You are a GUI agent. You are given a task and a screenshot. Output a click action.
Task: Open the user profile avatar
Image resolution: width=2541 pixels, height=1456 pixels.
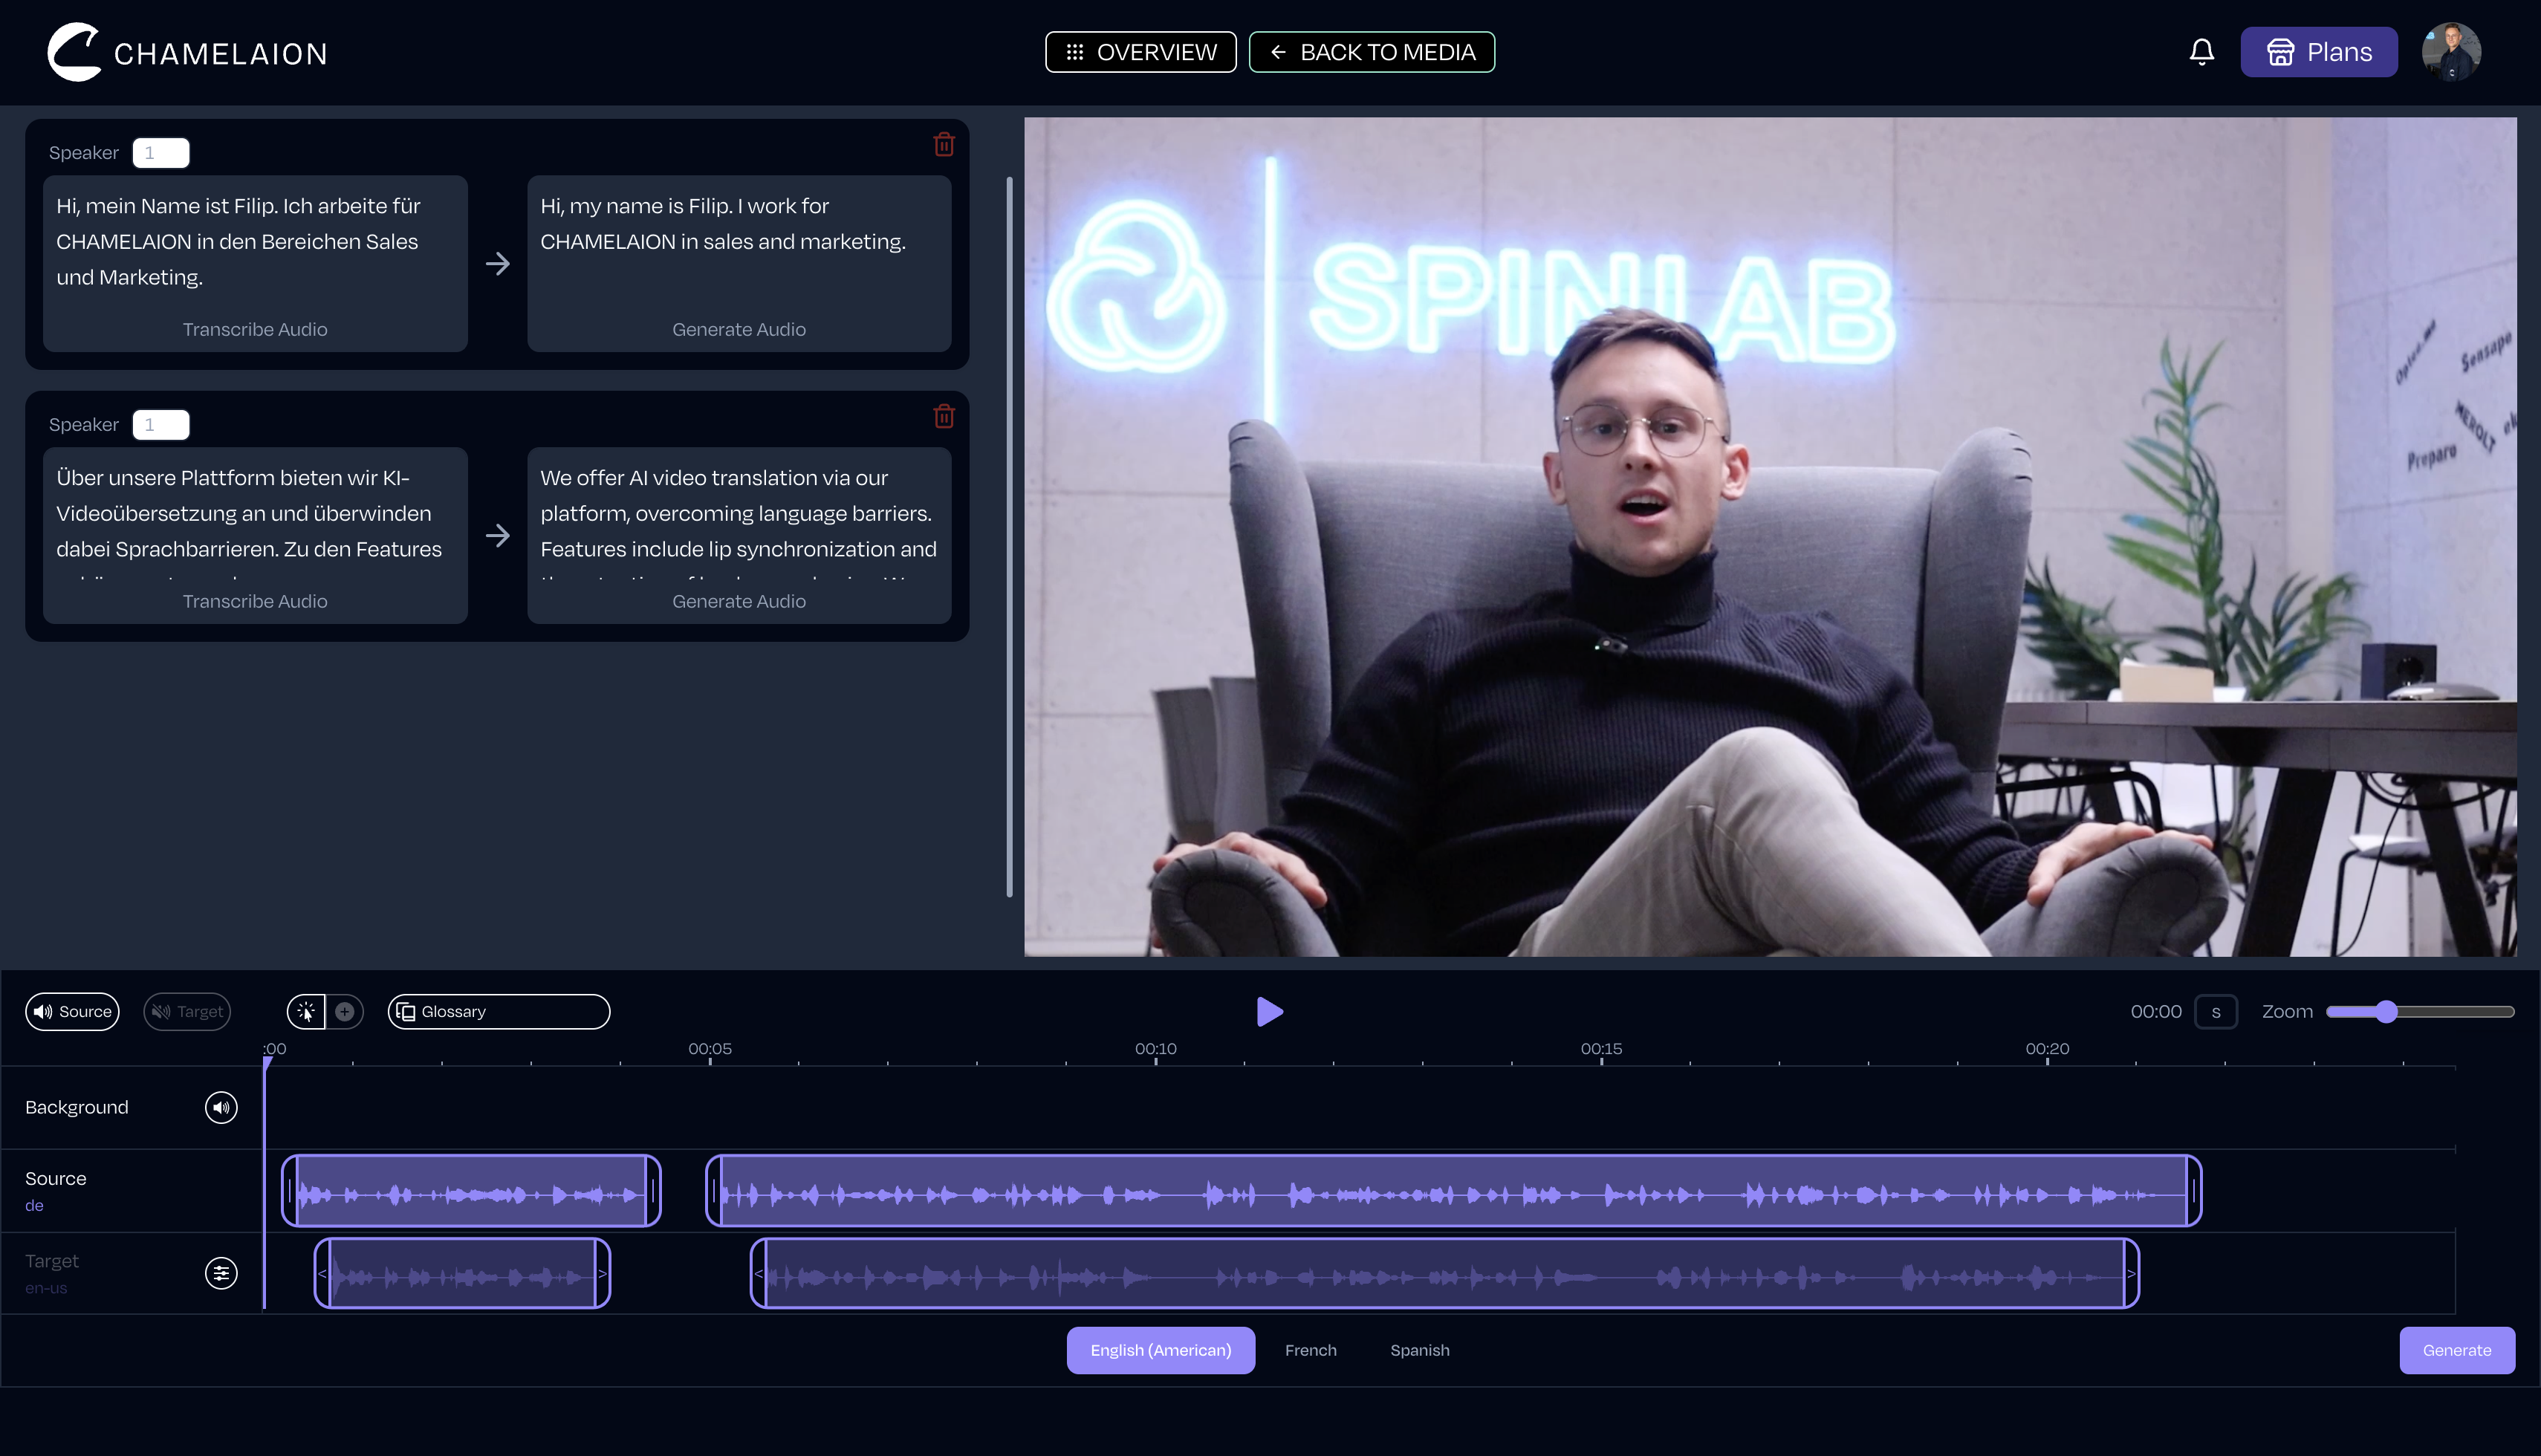click(2450, 52)
